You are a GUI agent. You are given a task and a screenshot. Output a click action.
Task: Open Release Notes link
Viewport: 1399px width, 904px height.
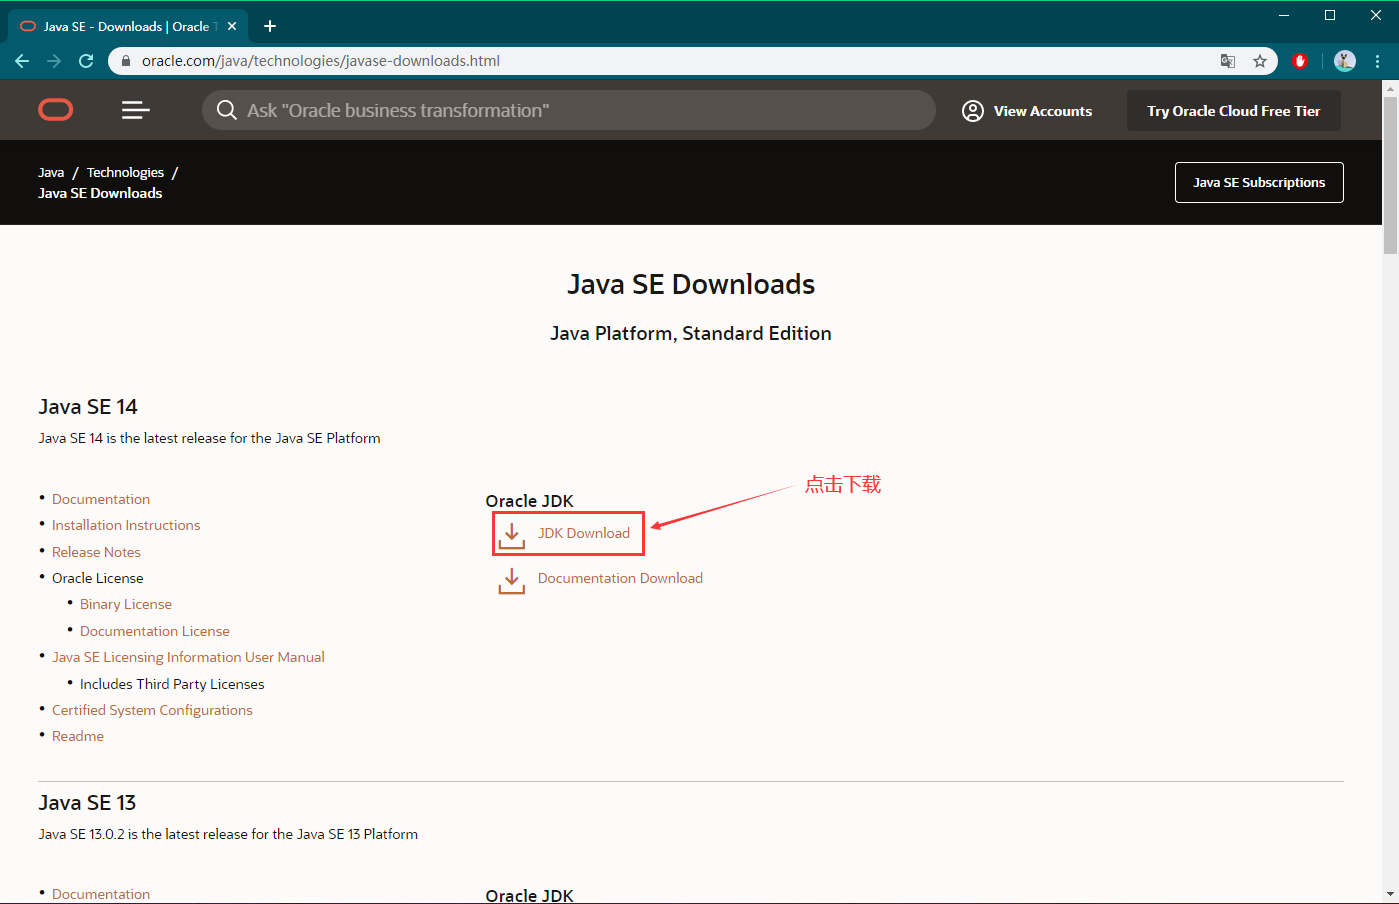coord(96,552)
